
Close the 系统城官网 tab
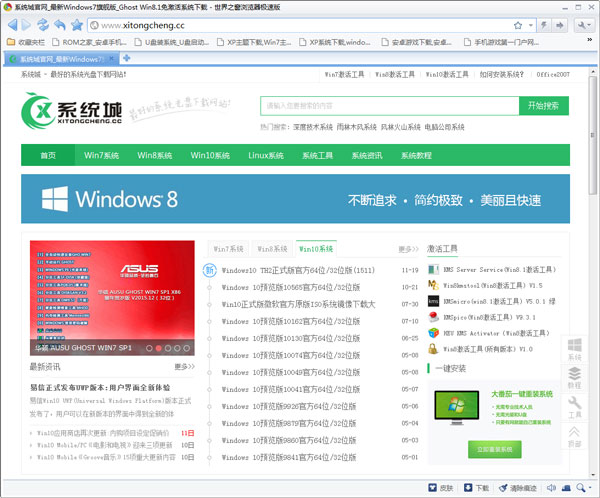(x=111, y=59)
